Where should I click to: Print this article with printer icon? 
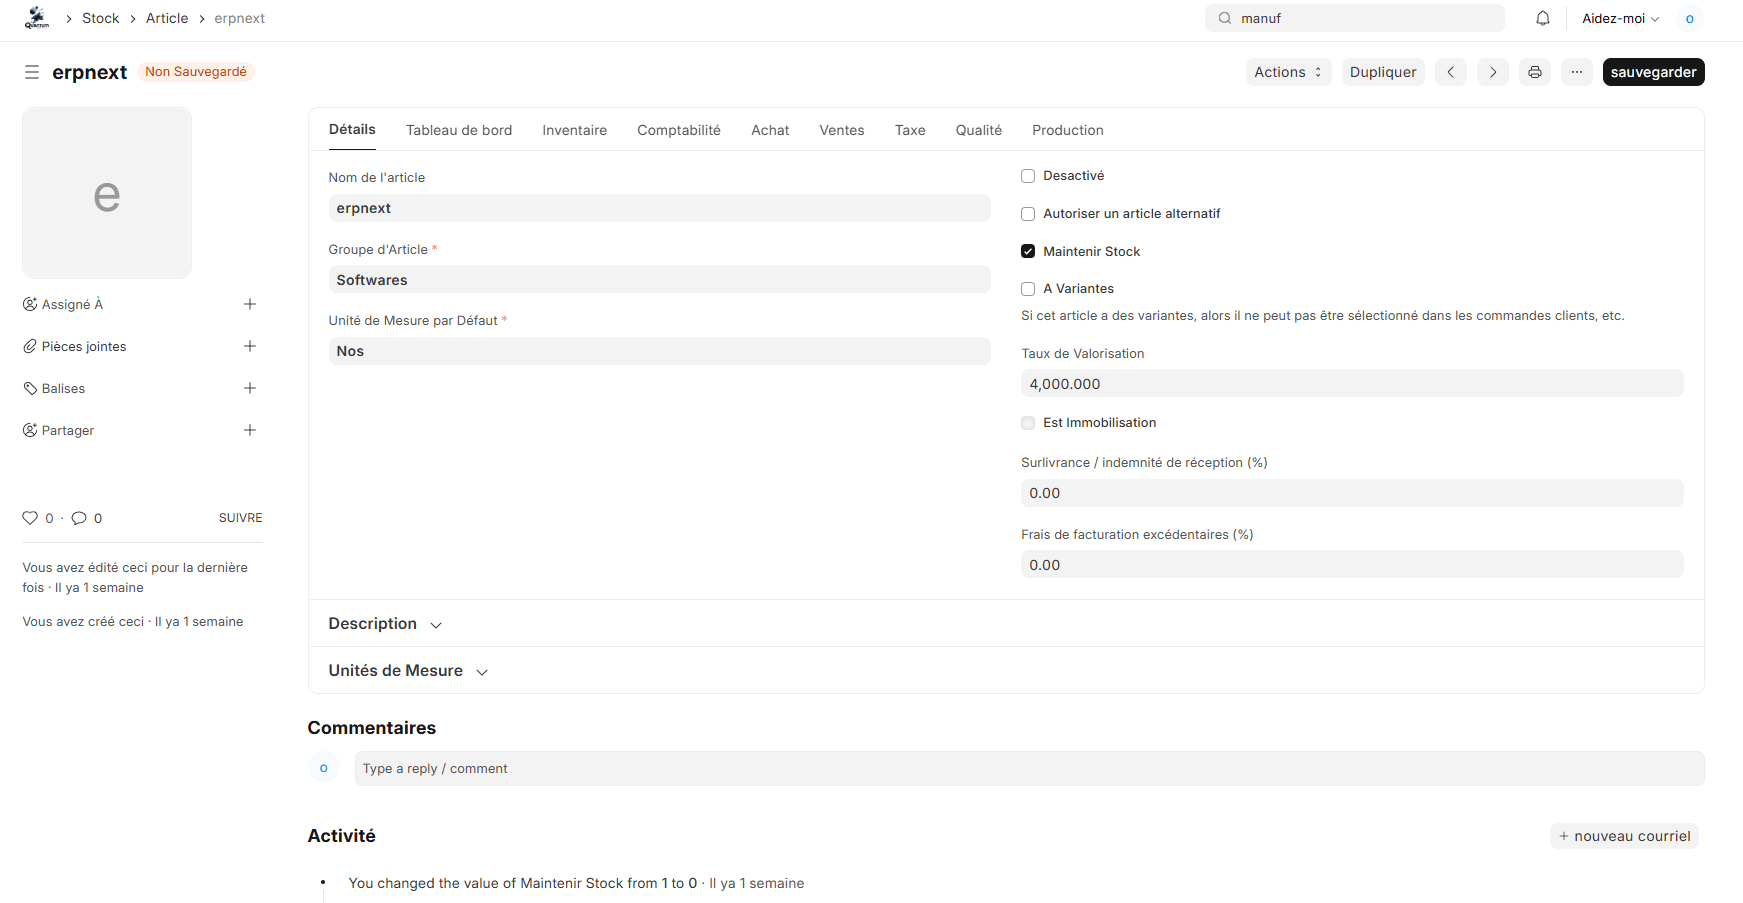(1535, 72)
